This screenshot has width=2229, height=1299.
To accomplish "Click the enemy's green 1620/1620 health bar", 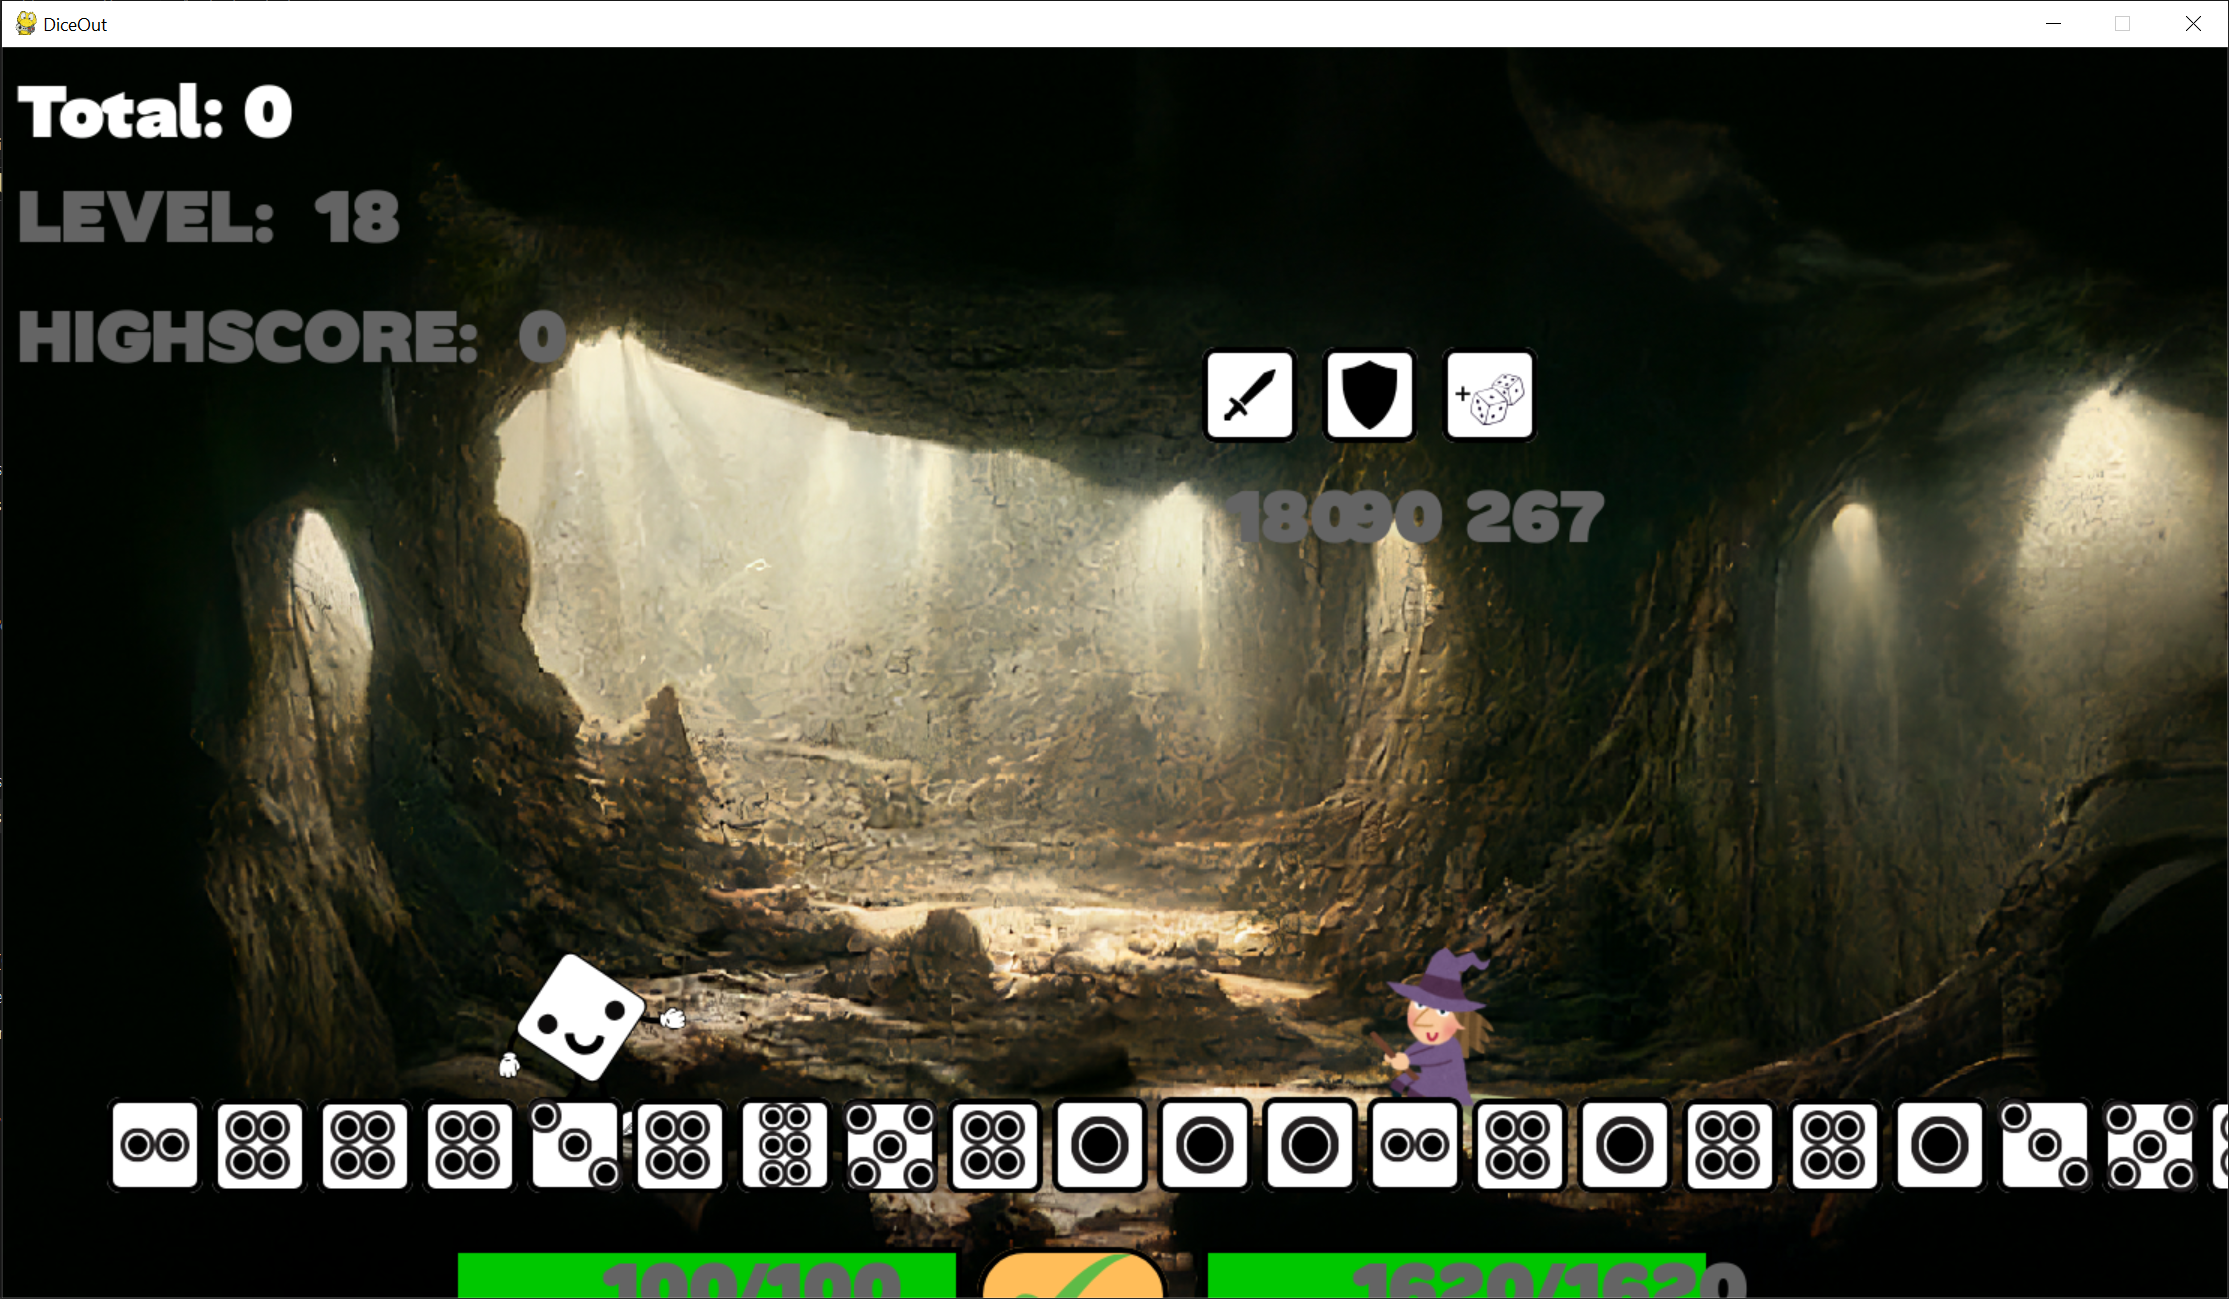I will point(1455,1275).
